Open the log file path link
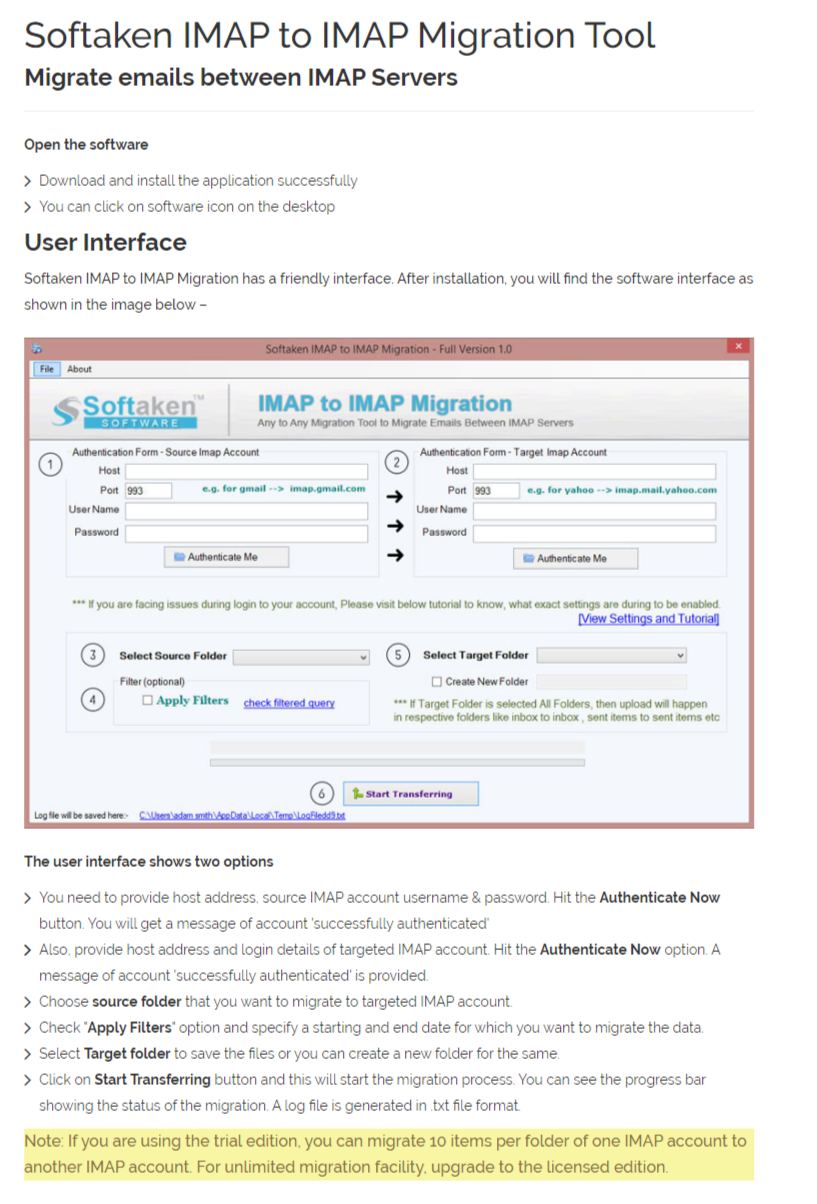817x1204 pixels. pos(242,816)
